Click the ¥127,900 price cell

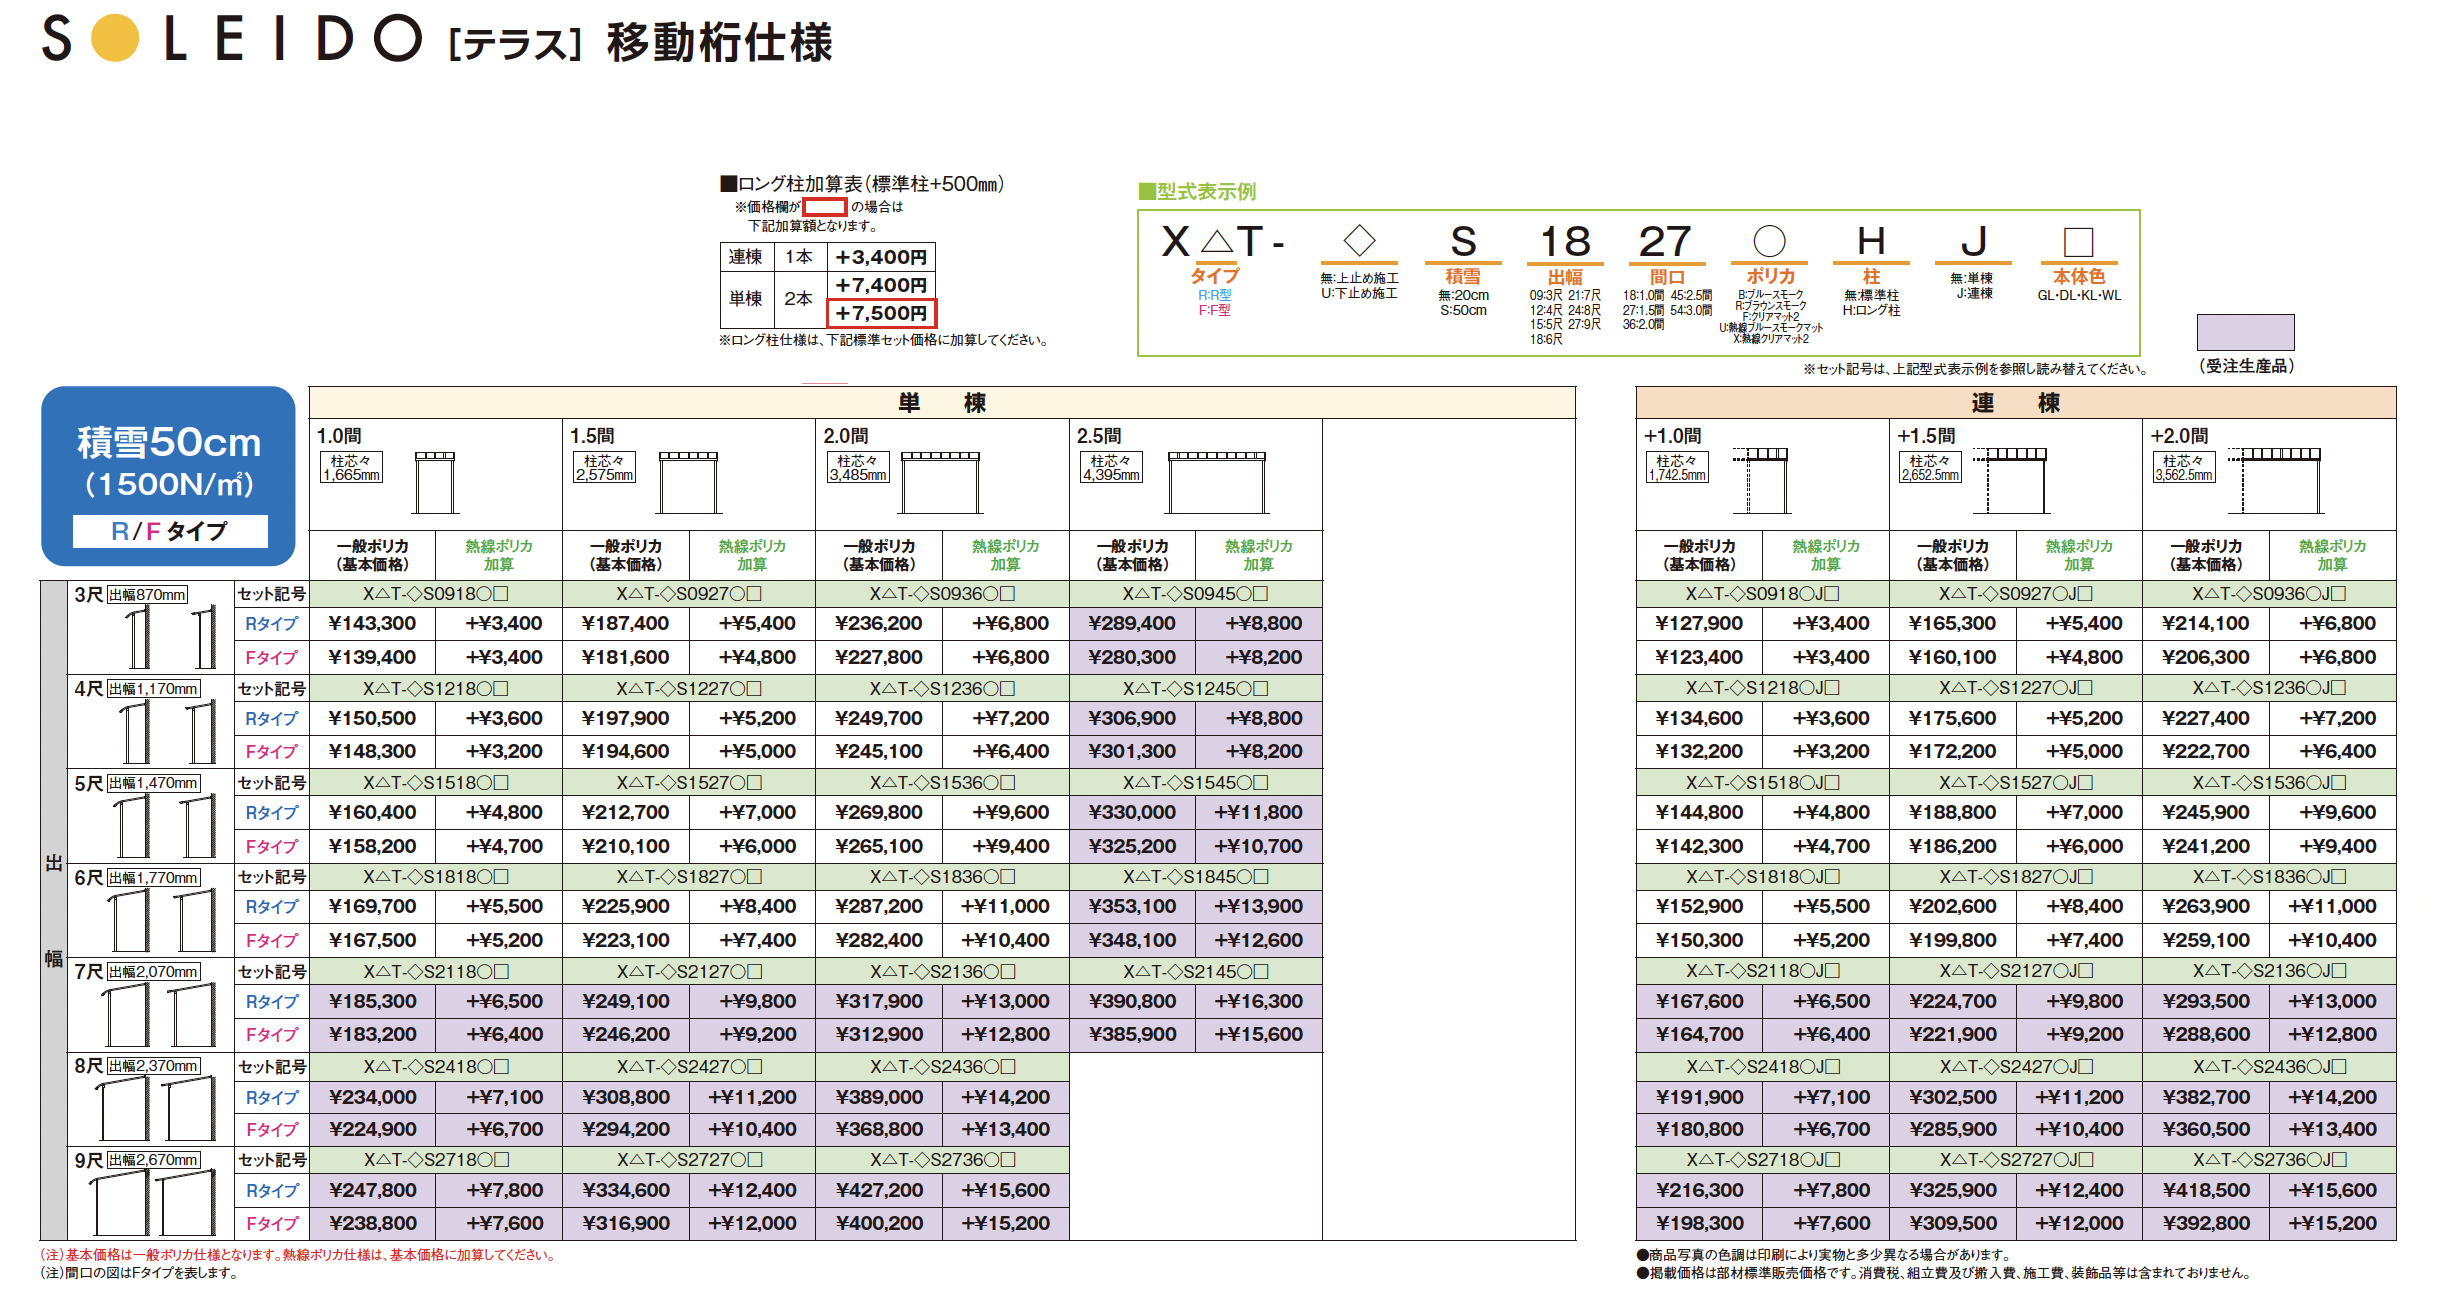pos(1699,624)
